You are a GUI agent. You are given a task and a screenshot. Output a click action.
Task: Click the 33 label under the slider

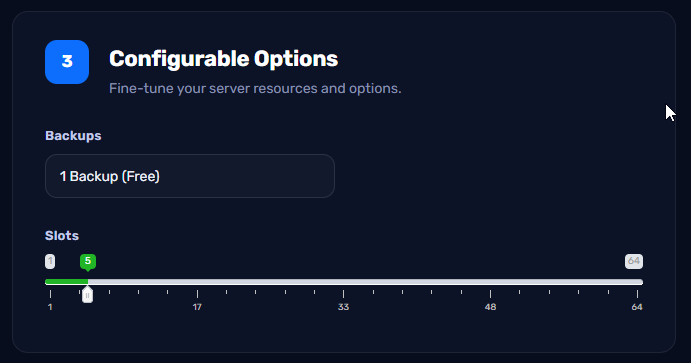coord(343,307)
